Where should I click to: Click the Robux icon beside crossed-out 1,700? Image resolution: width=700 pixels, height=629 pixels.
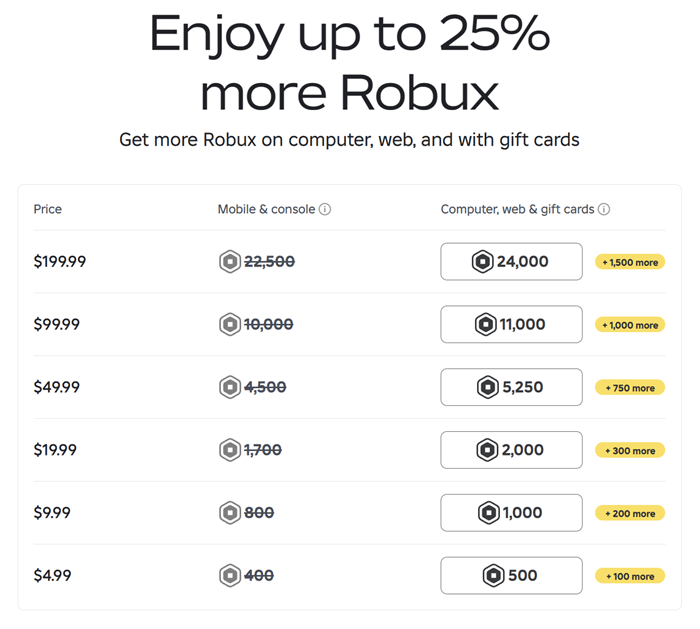click(x=230, y=451)
